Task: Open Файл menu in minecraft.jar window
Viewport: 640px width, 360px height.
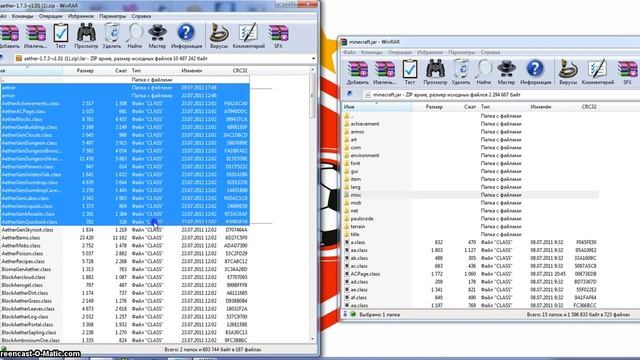Action: coord(349,53)
